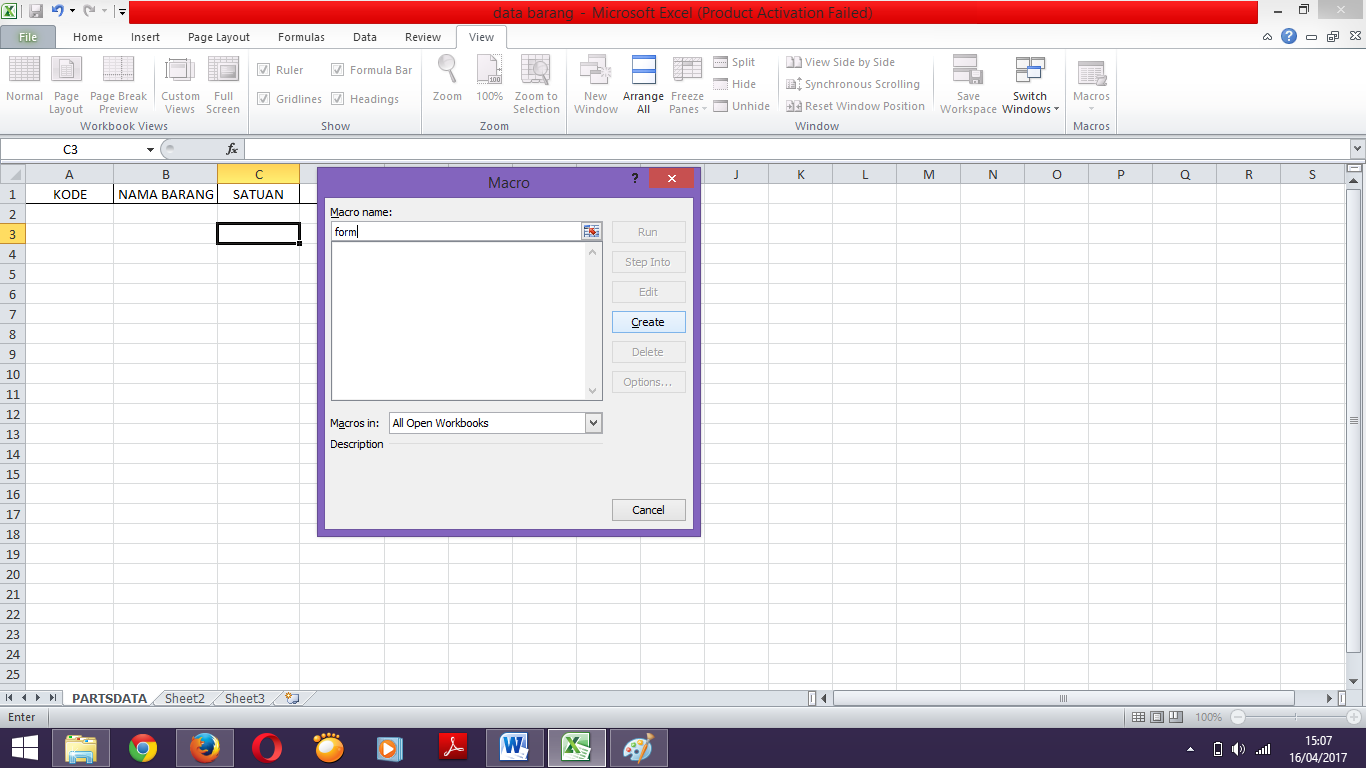This screenshot has height=768, width=1366.
Task: Click the Macro name input field
Action: 457,232
